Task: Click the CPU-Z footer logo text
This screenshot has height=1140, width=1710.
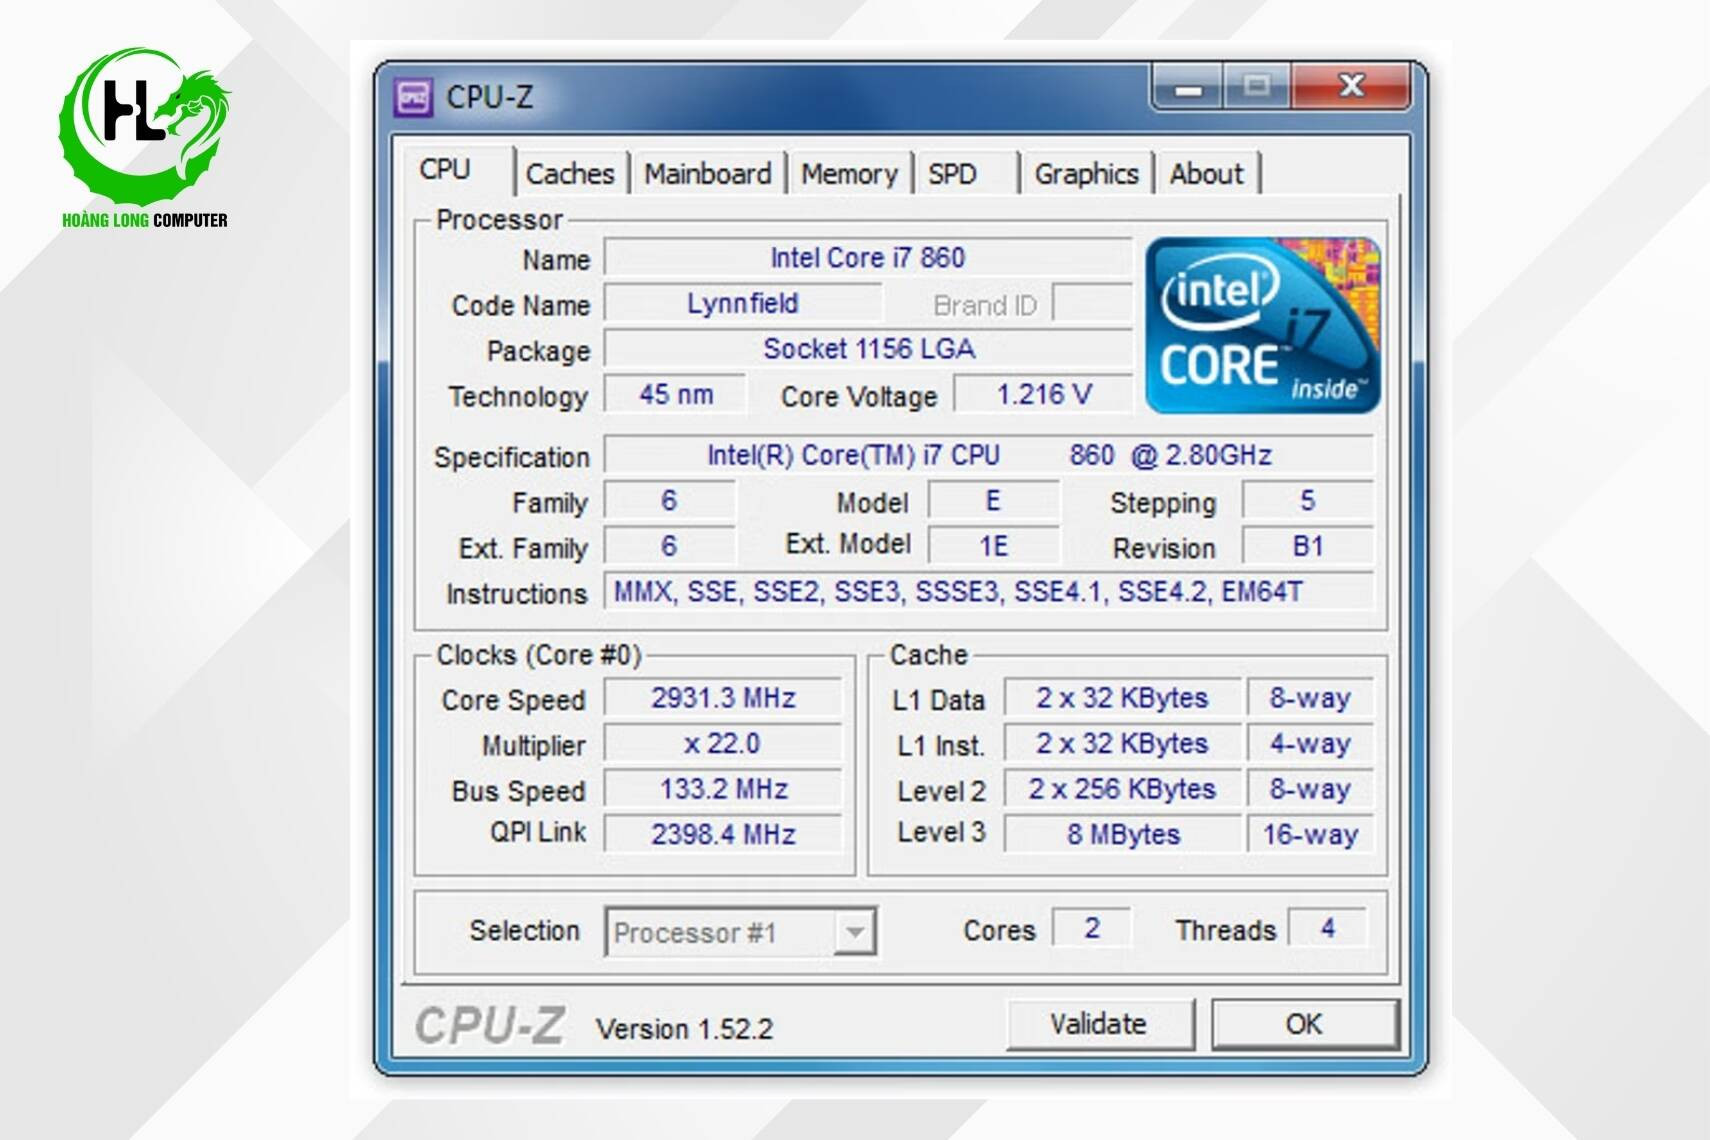Action: [489, 1027]
